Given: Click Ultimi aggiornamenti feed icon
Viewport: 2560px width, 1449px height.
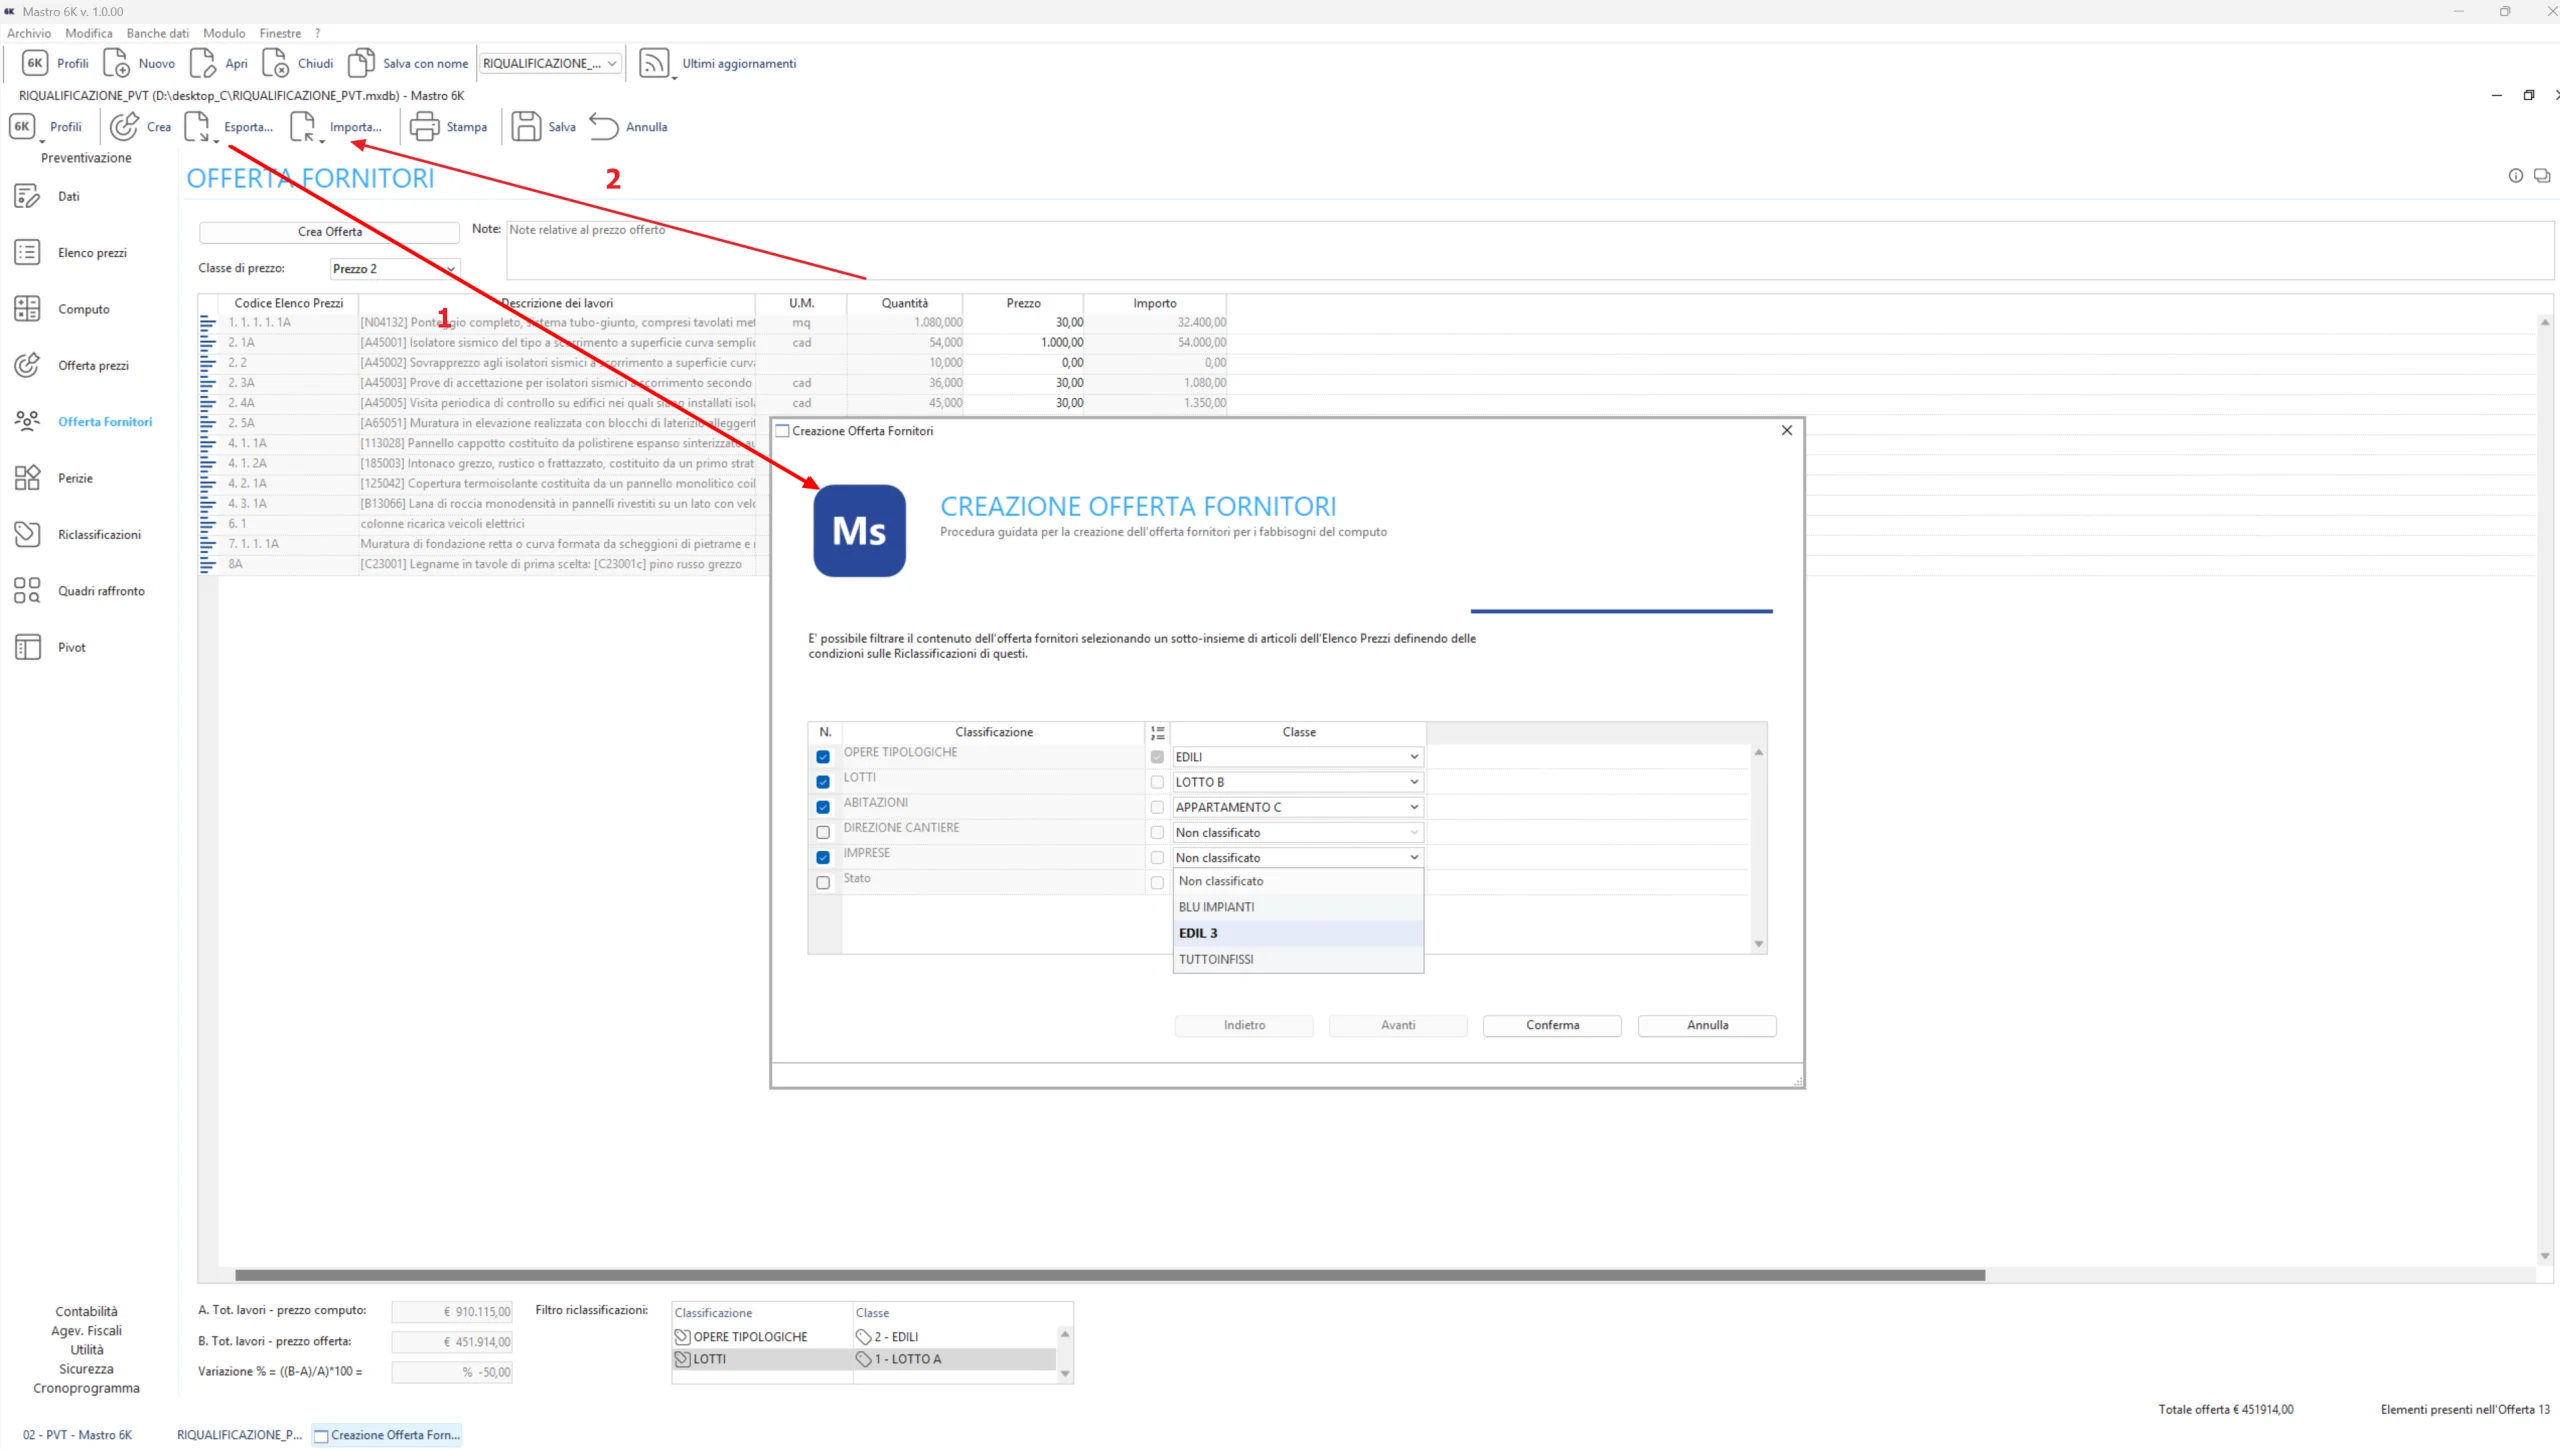Looking at the screenshot, I should (x=654, y=63).
